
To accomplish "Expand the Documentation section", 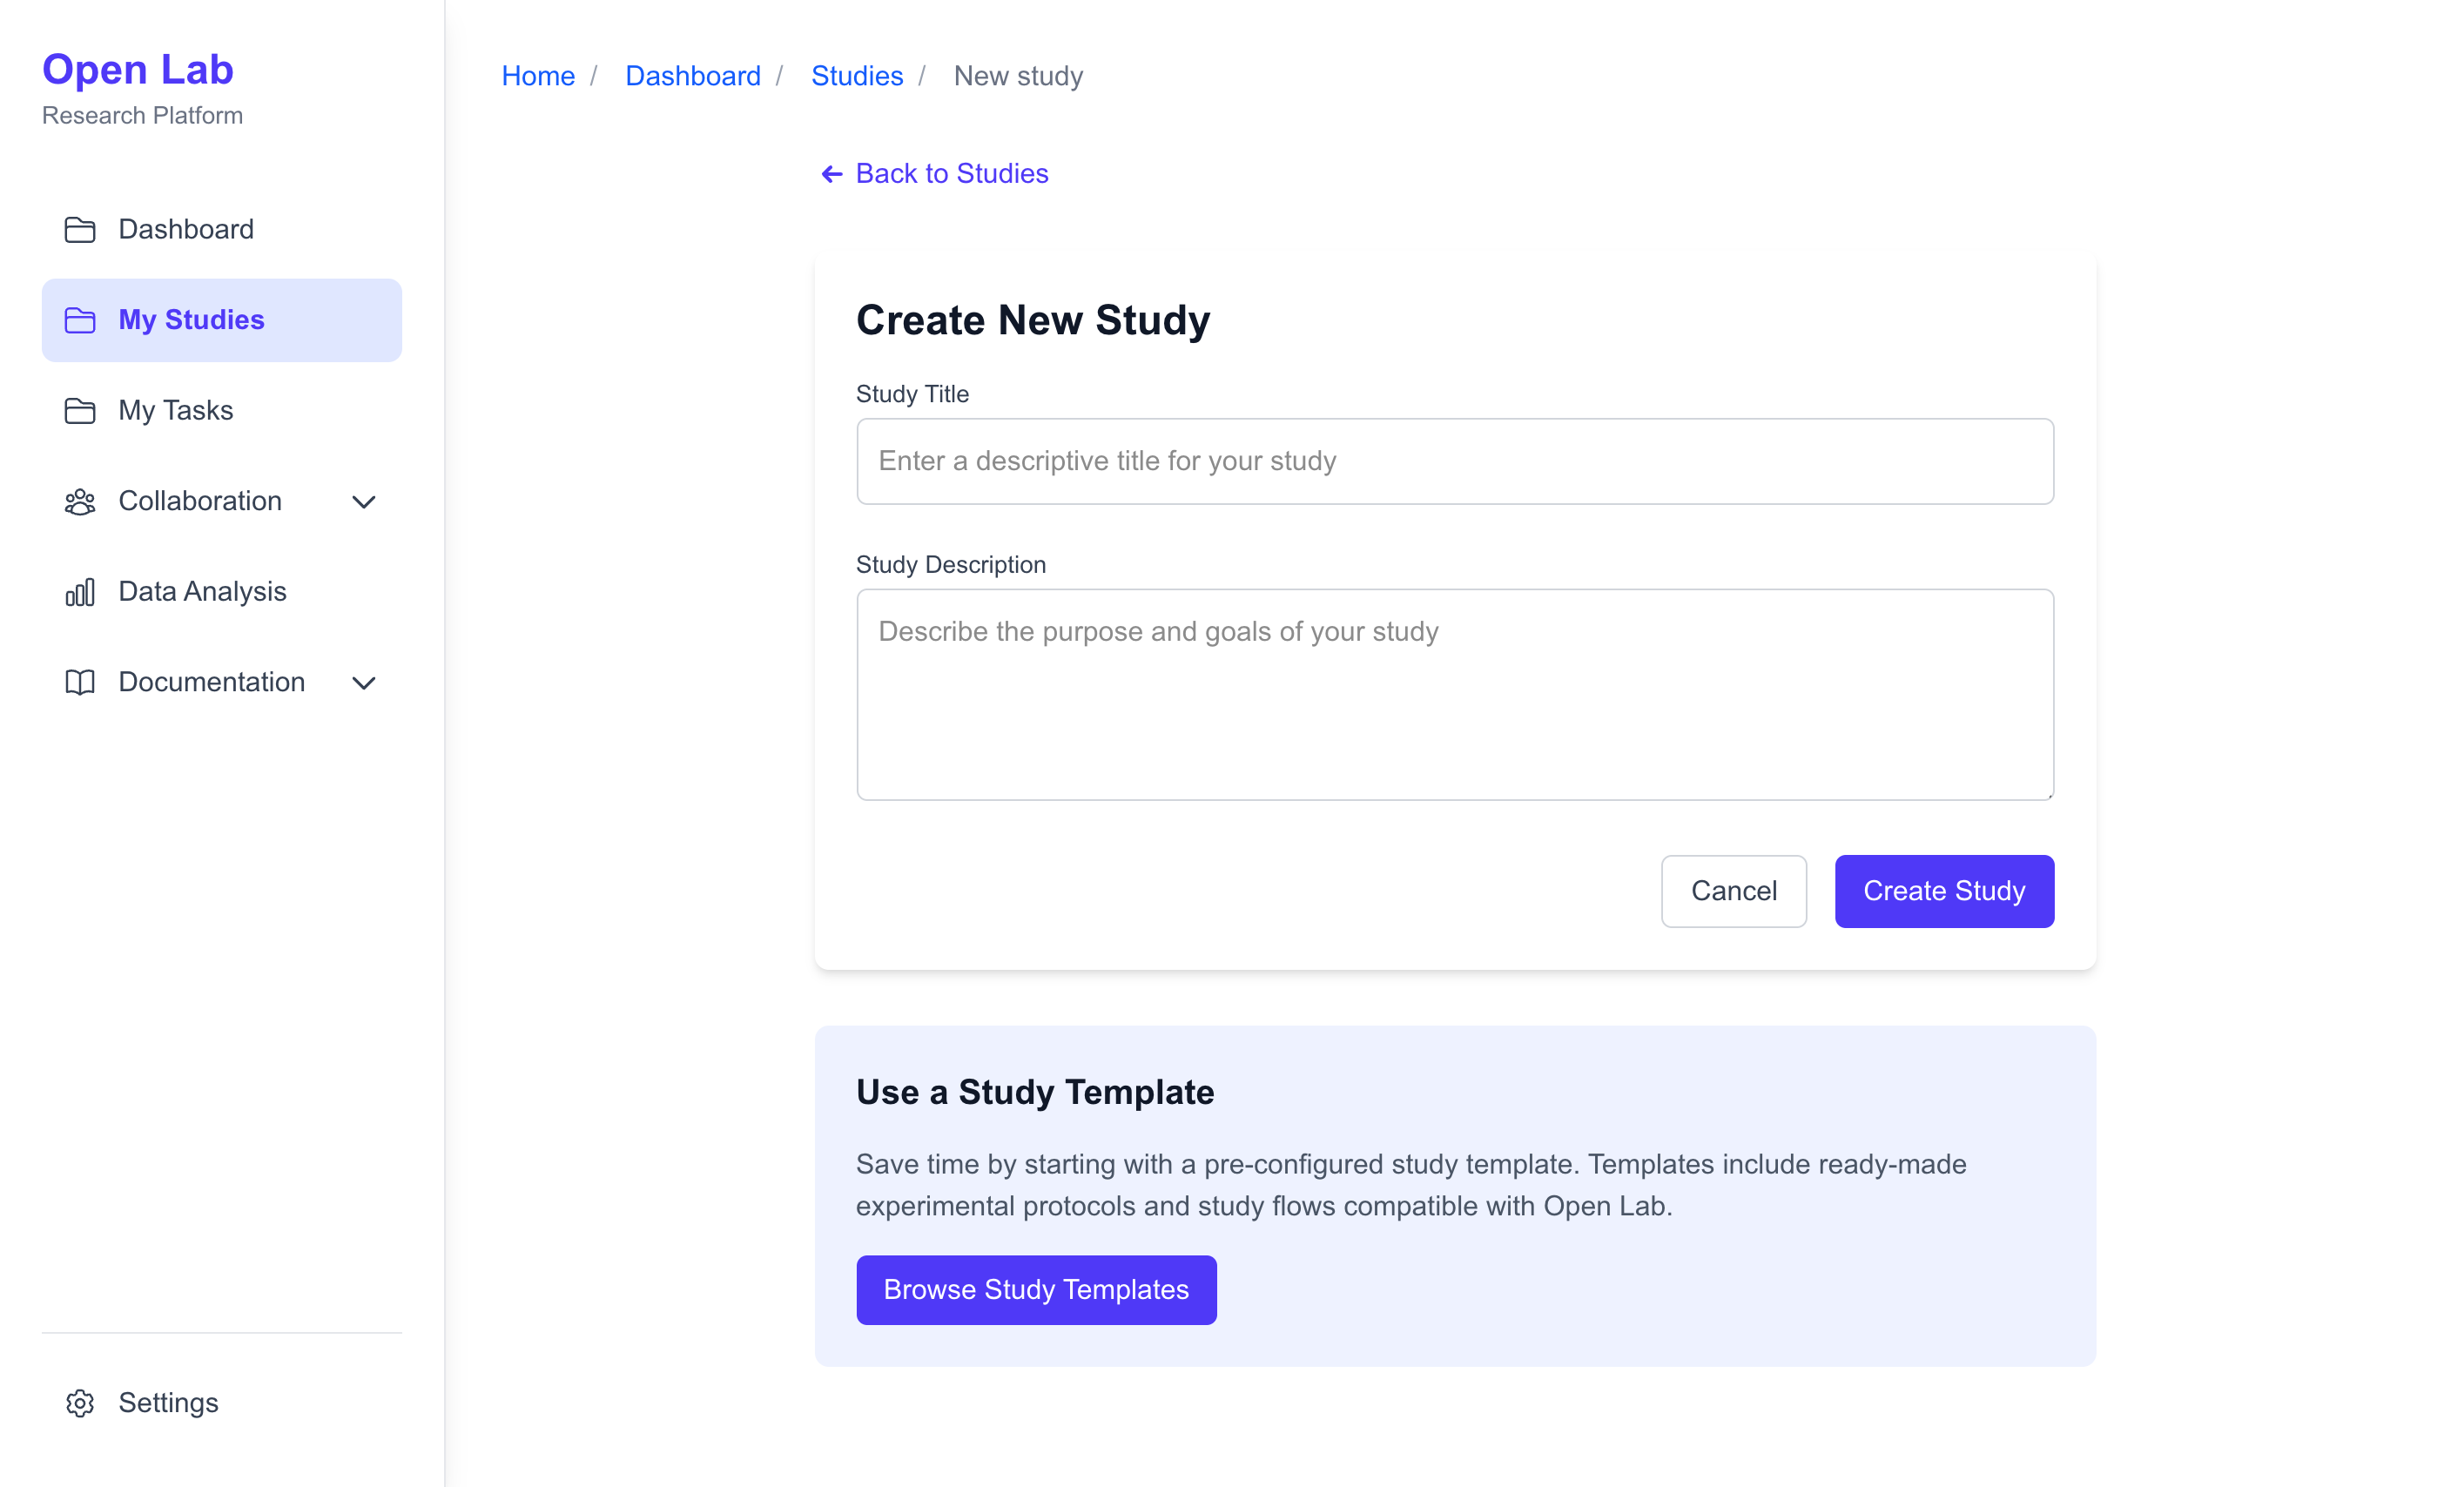I will pyautogui.click(x=364, y=682).
